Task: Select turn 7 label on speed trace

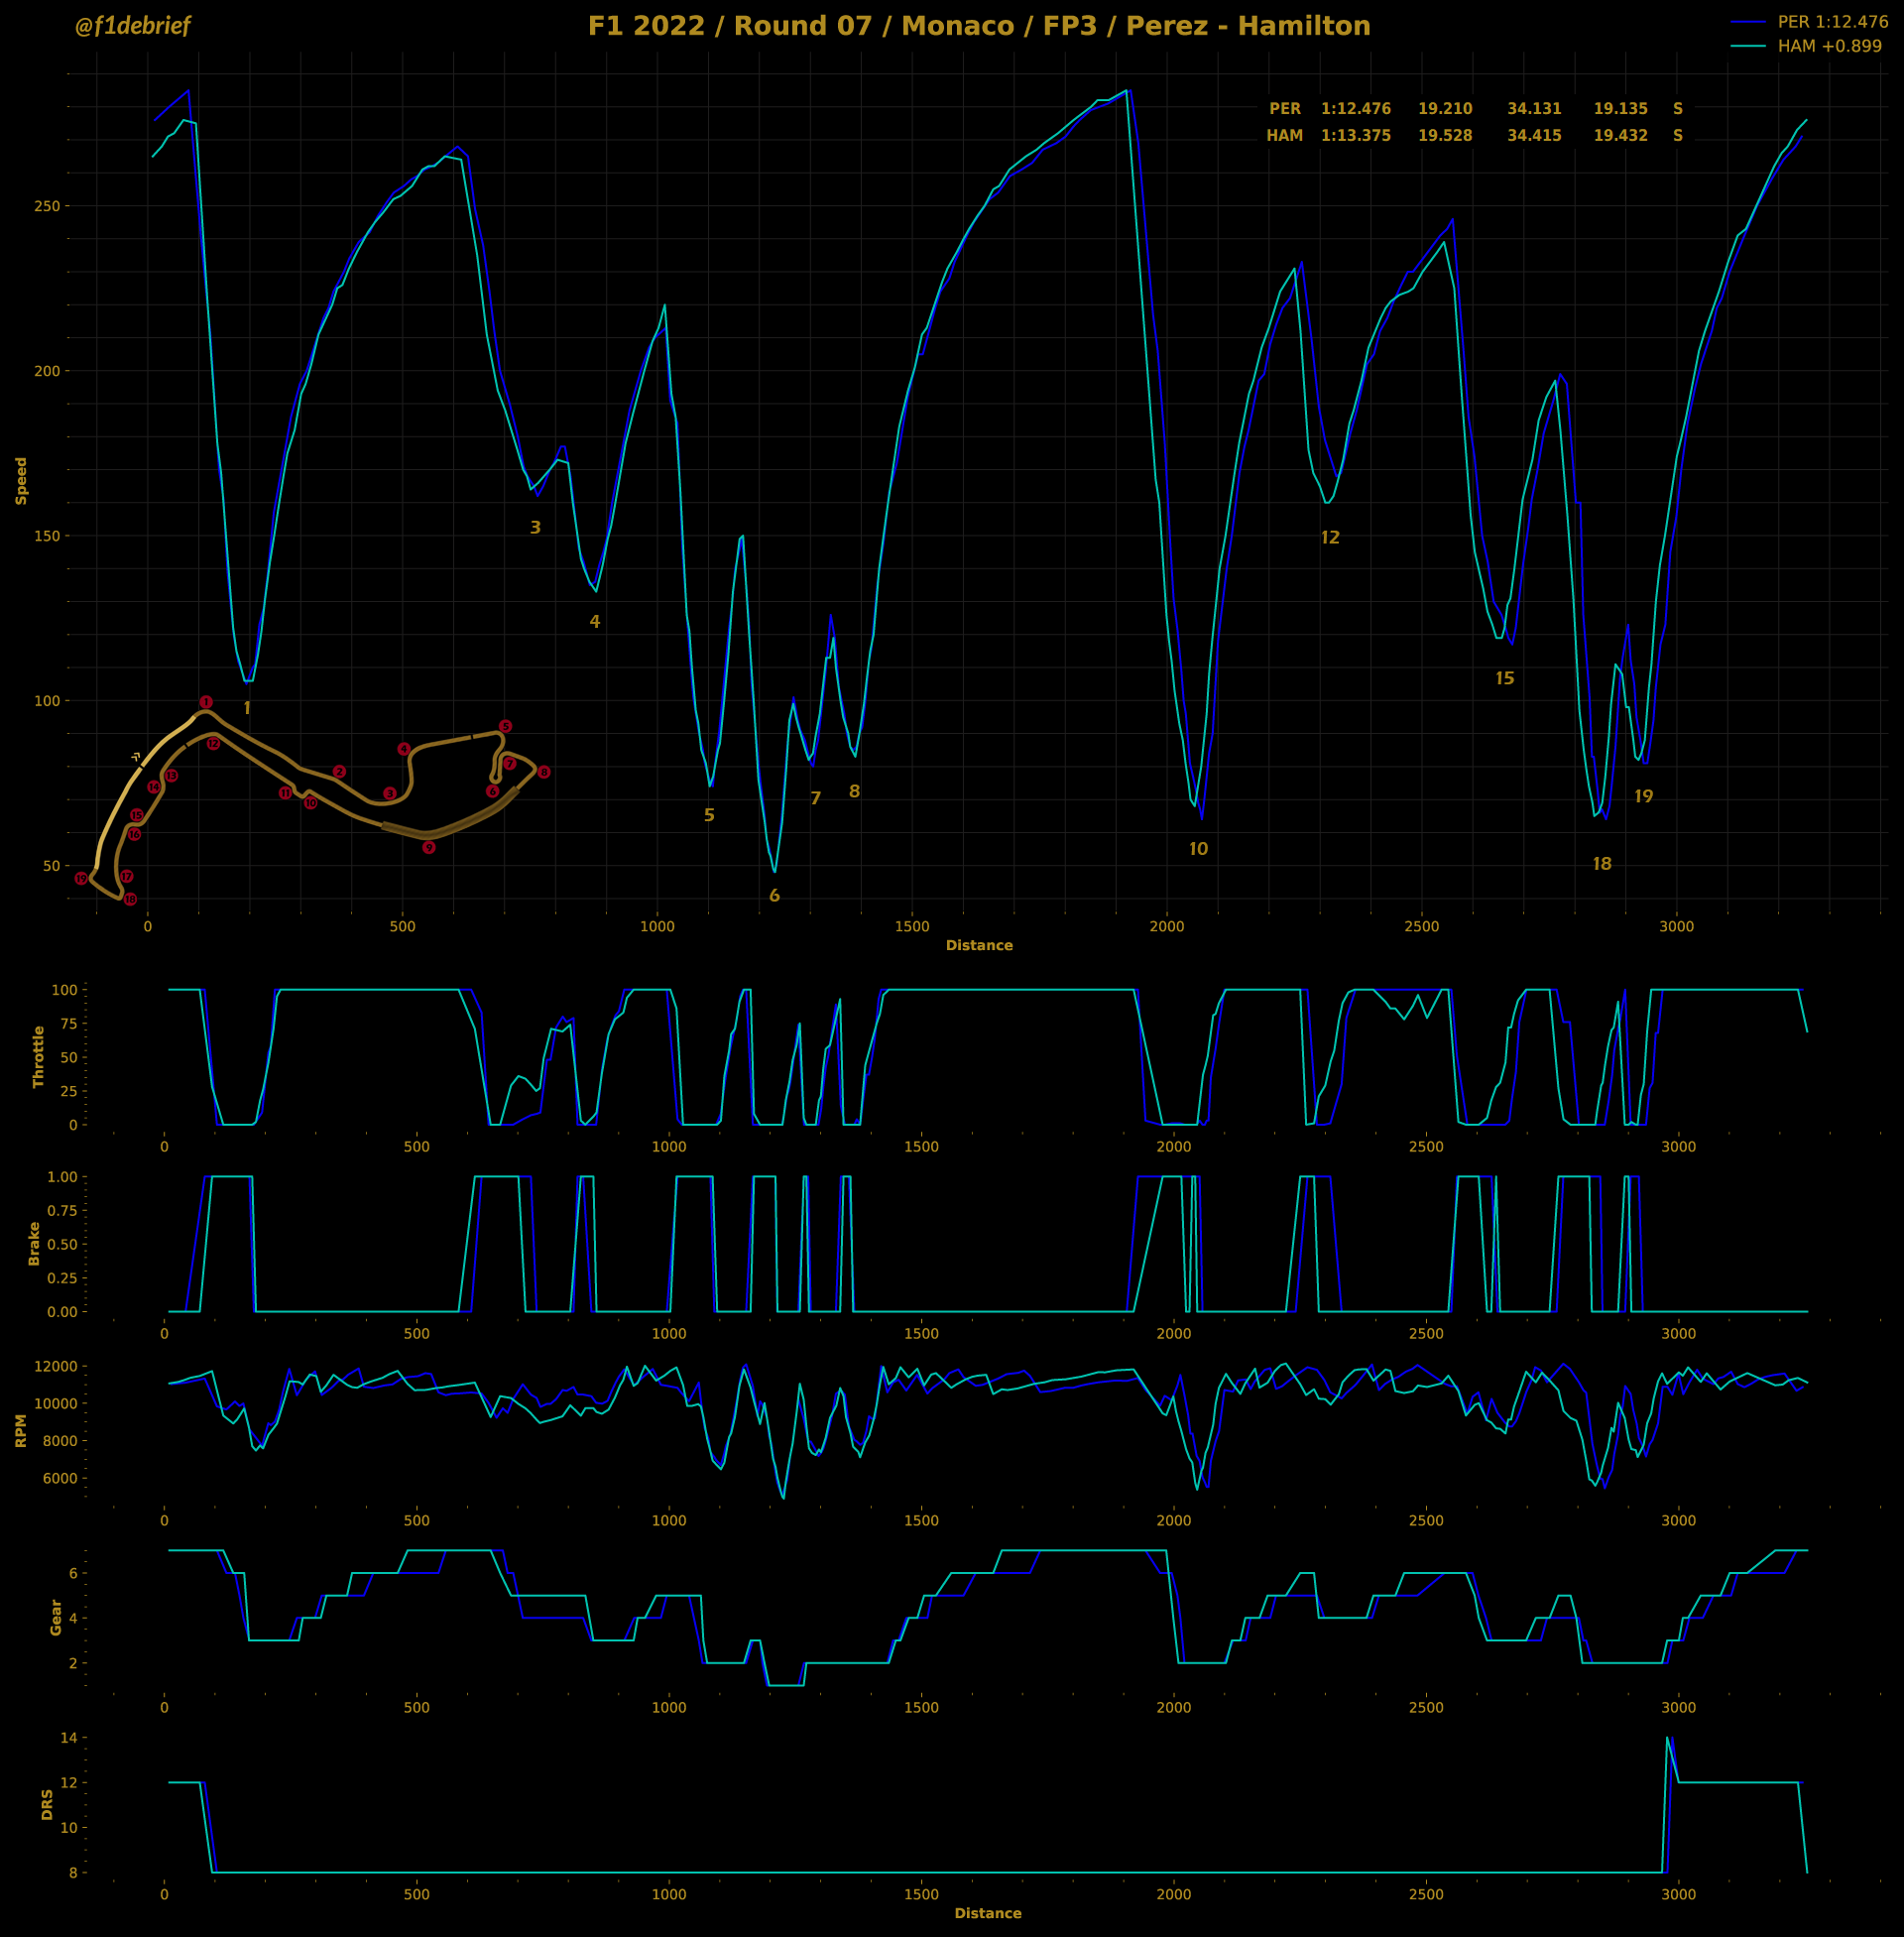Action: click(x=816, y=798)
